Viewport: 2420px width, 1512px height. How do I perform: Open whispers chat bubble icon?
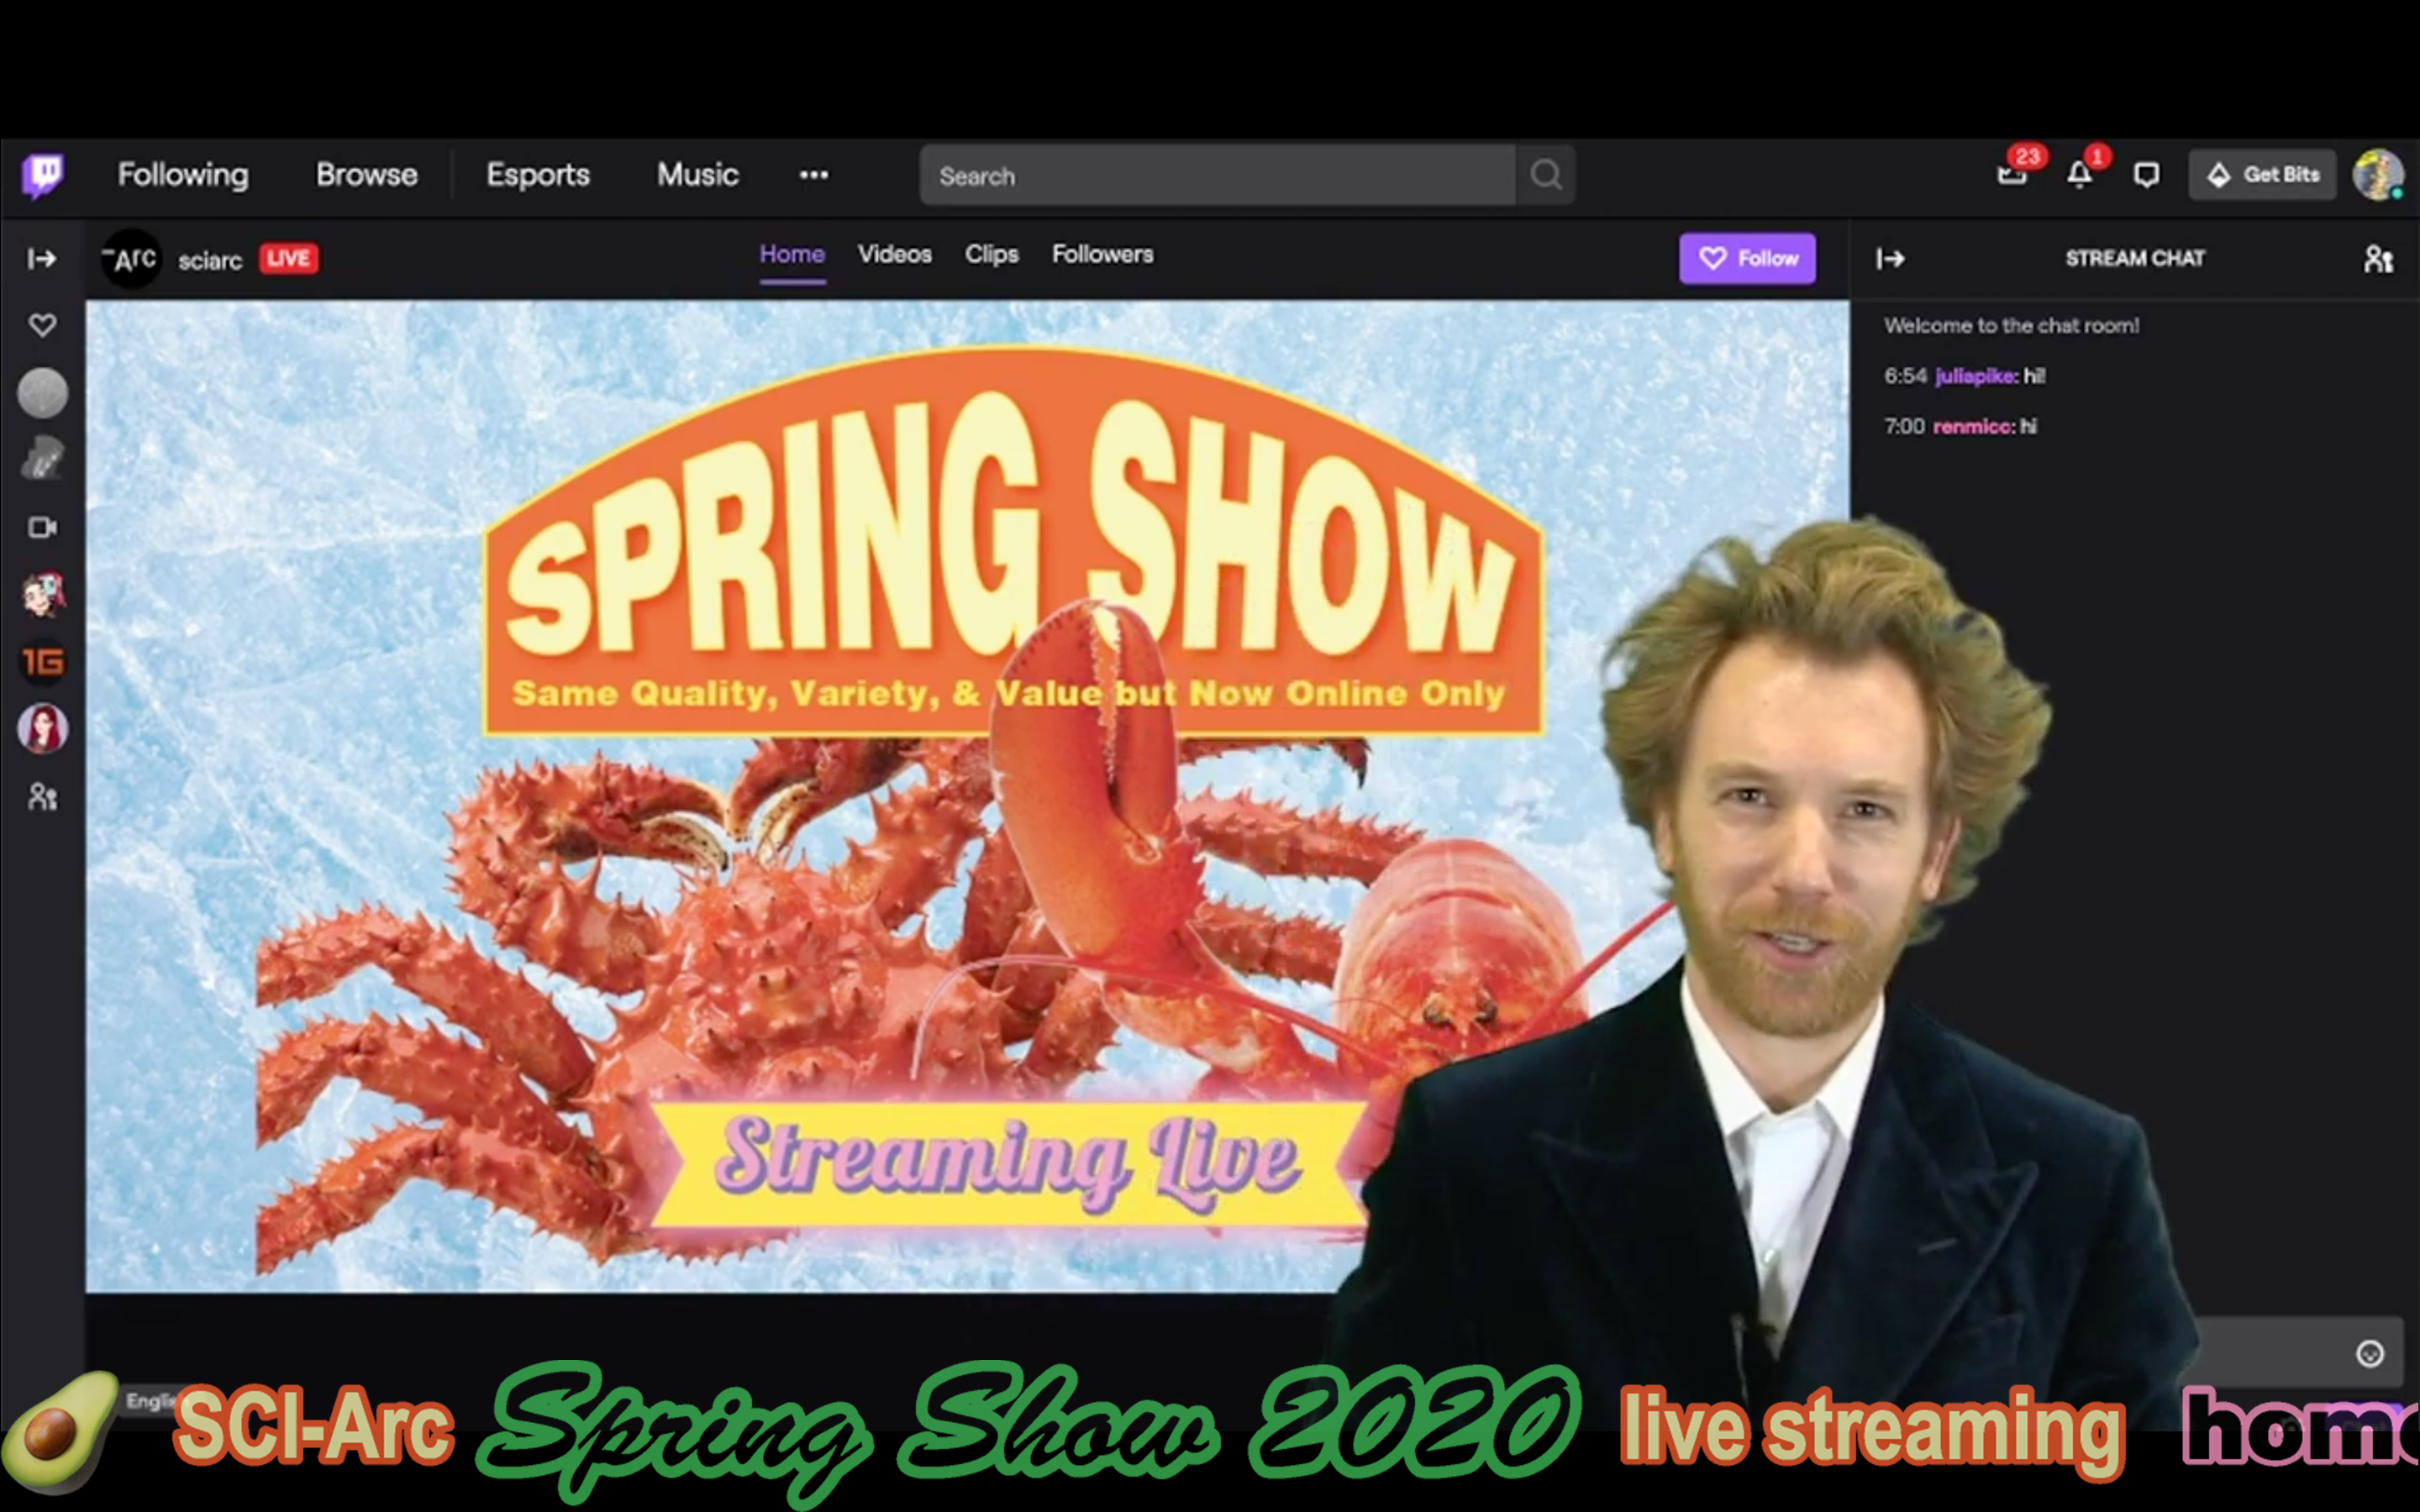pyautogui.click(x=2146, y=176)
